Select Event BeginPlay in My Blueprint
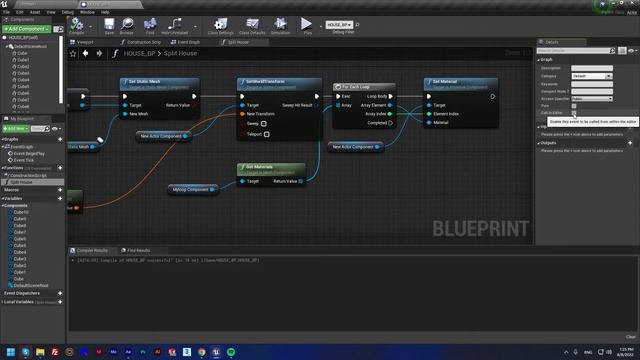 (29, 154)
